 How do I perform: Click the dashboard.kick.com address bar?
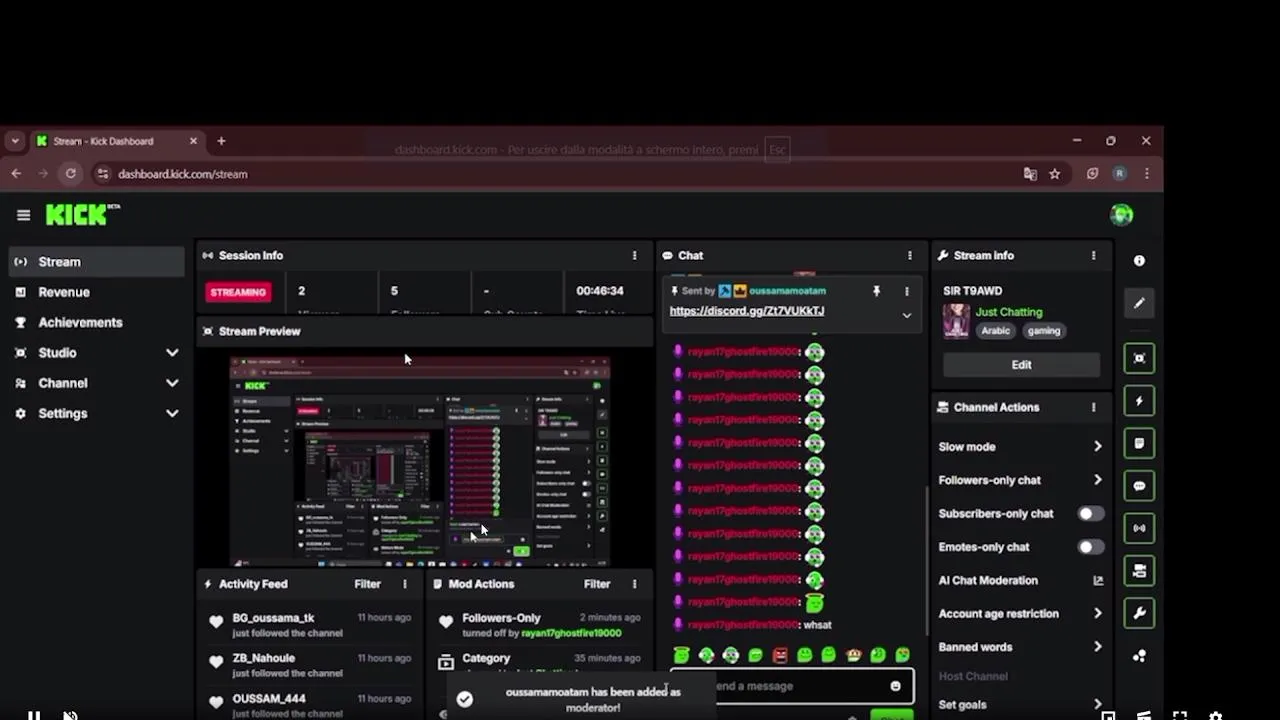tap(560, 174)
